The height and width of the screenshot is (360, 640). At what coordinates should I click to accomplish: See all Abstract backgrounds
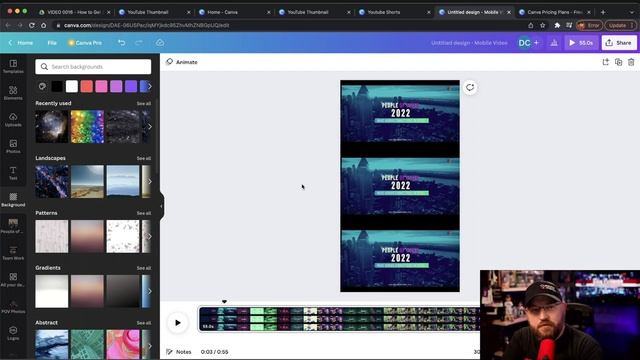coord(144,323)
